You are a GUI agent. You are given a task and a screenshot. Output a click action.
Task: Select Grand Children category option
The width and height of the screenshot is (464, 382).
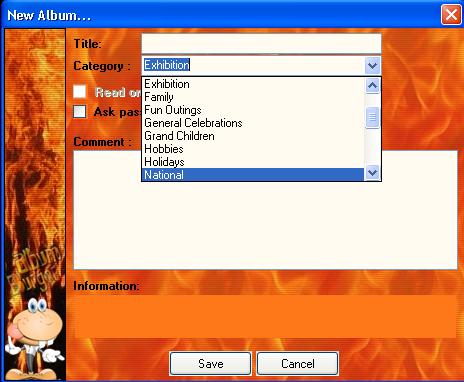click(x=253, y=136)
